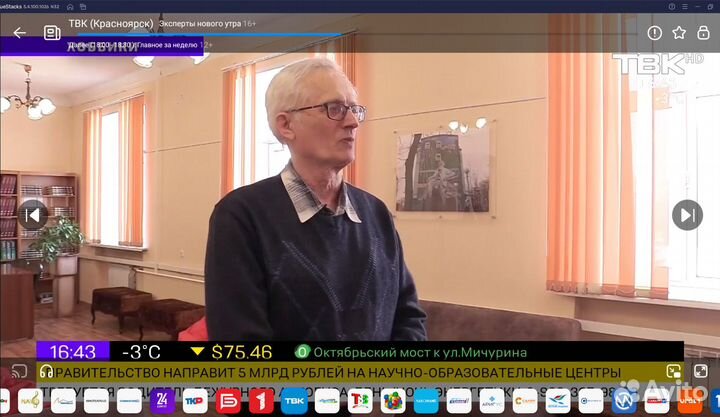The height and width of the screenshot is (417, 720).
Task: Toggle audio headphones mode icon
Action: 46,372
